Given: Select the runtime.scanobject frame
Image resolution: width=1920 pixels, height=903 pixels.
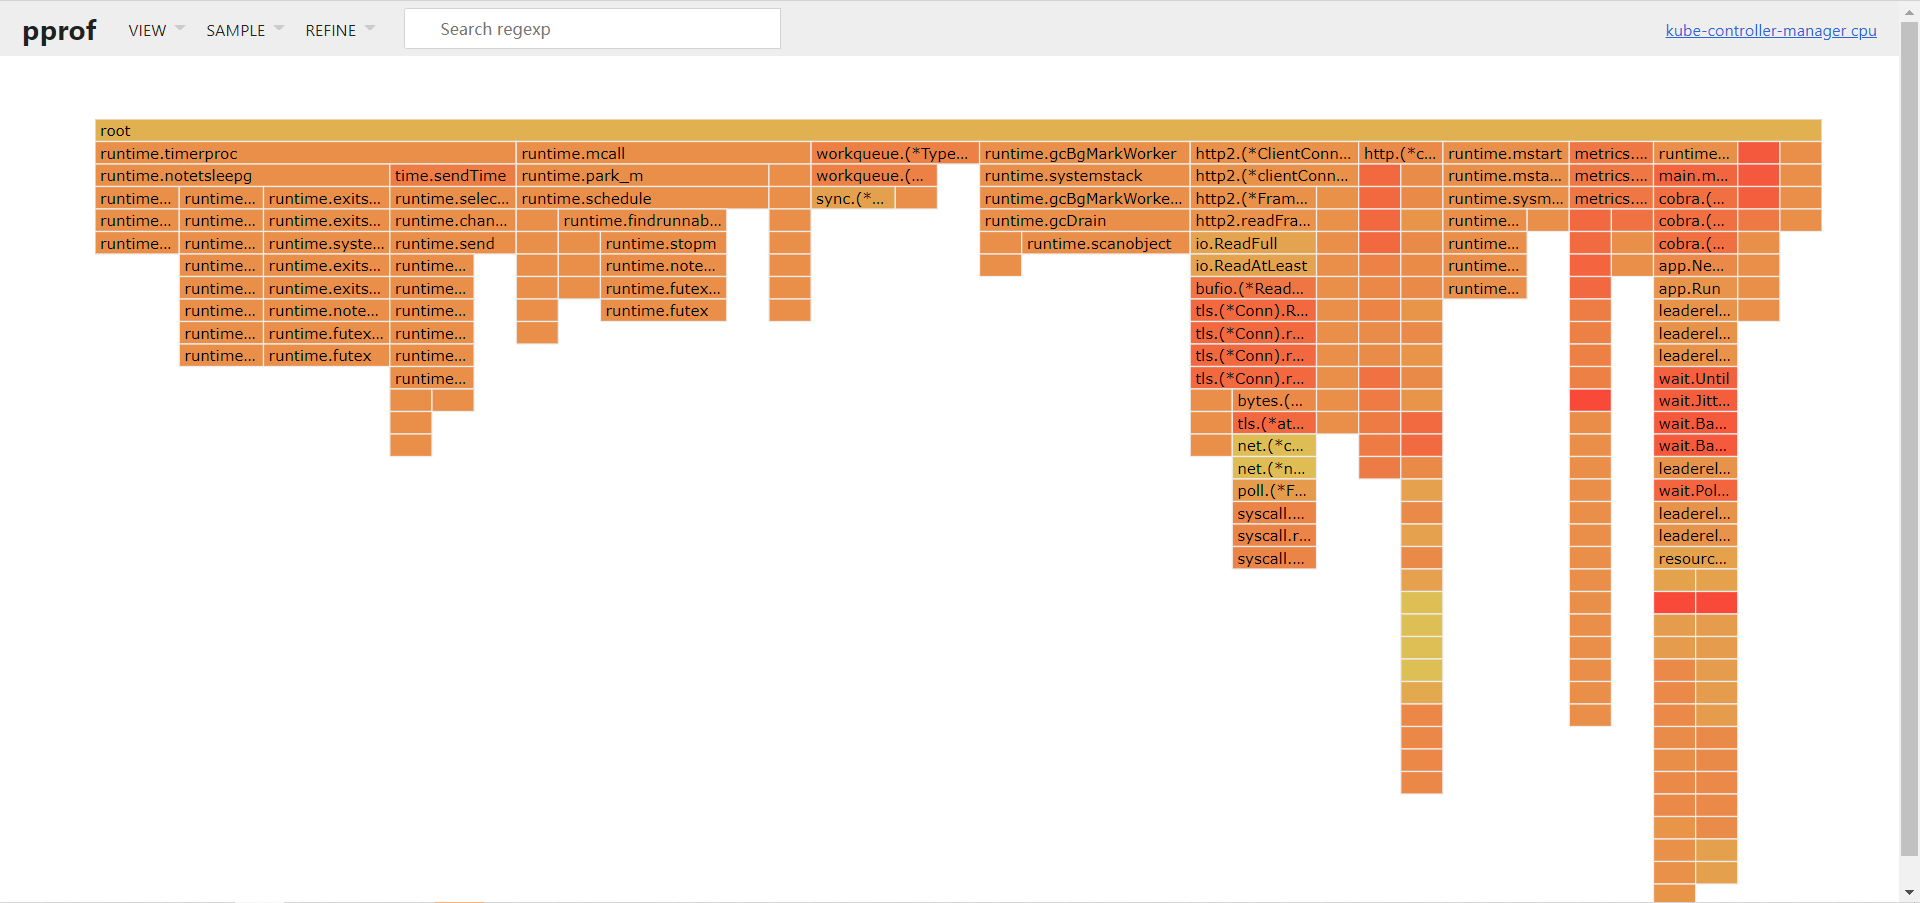Looking at the screenshot, I should 1105,243.
